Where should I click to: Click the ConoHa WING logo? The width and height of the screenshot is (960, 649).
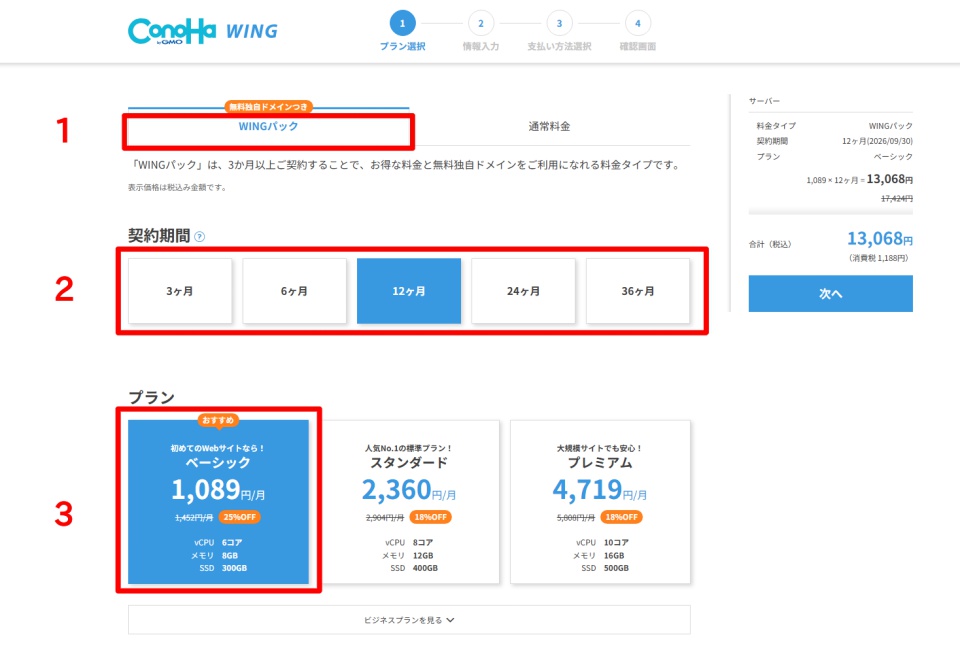[x=203, y=31]
